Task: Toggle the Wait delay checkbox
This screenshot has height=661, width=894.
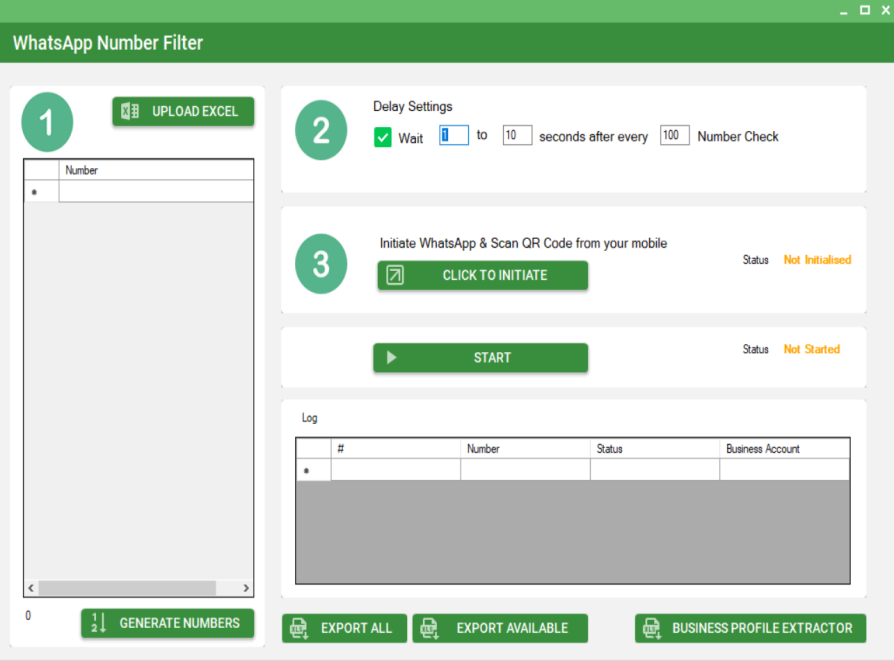Action: pyautogui.click(x=383, y=137)
